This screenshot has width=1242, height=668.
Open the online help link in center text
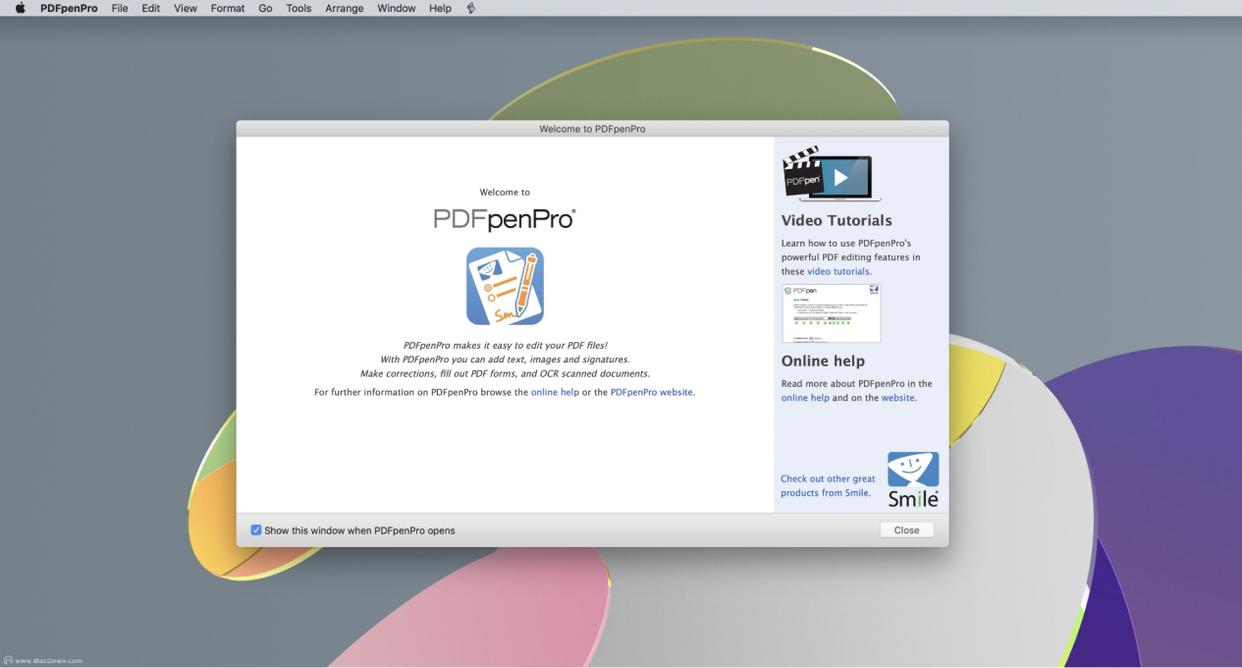pyautogui.click(x=554, y=392)
